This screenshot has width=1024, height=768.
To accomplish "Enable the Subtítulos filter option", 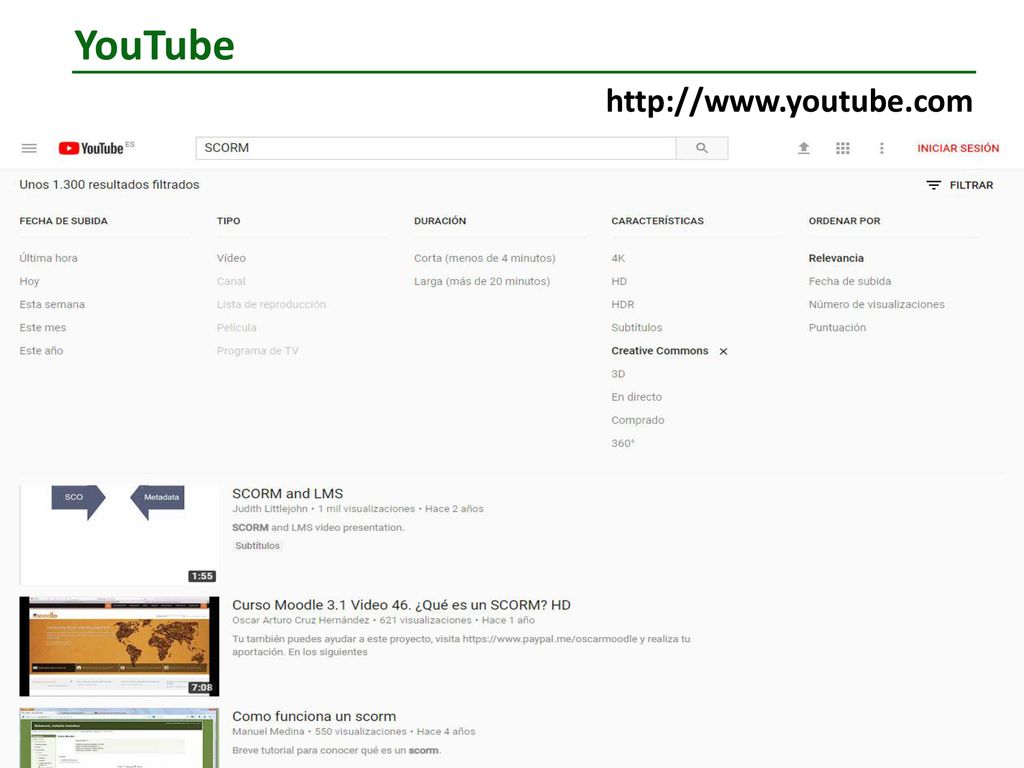I will tap(637, 328).
